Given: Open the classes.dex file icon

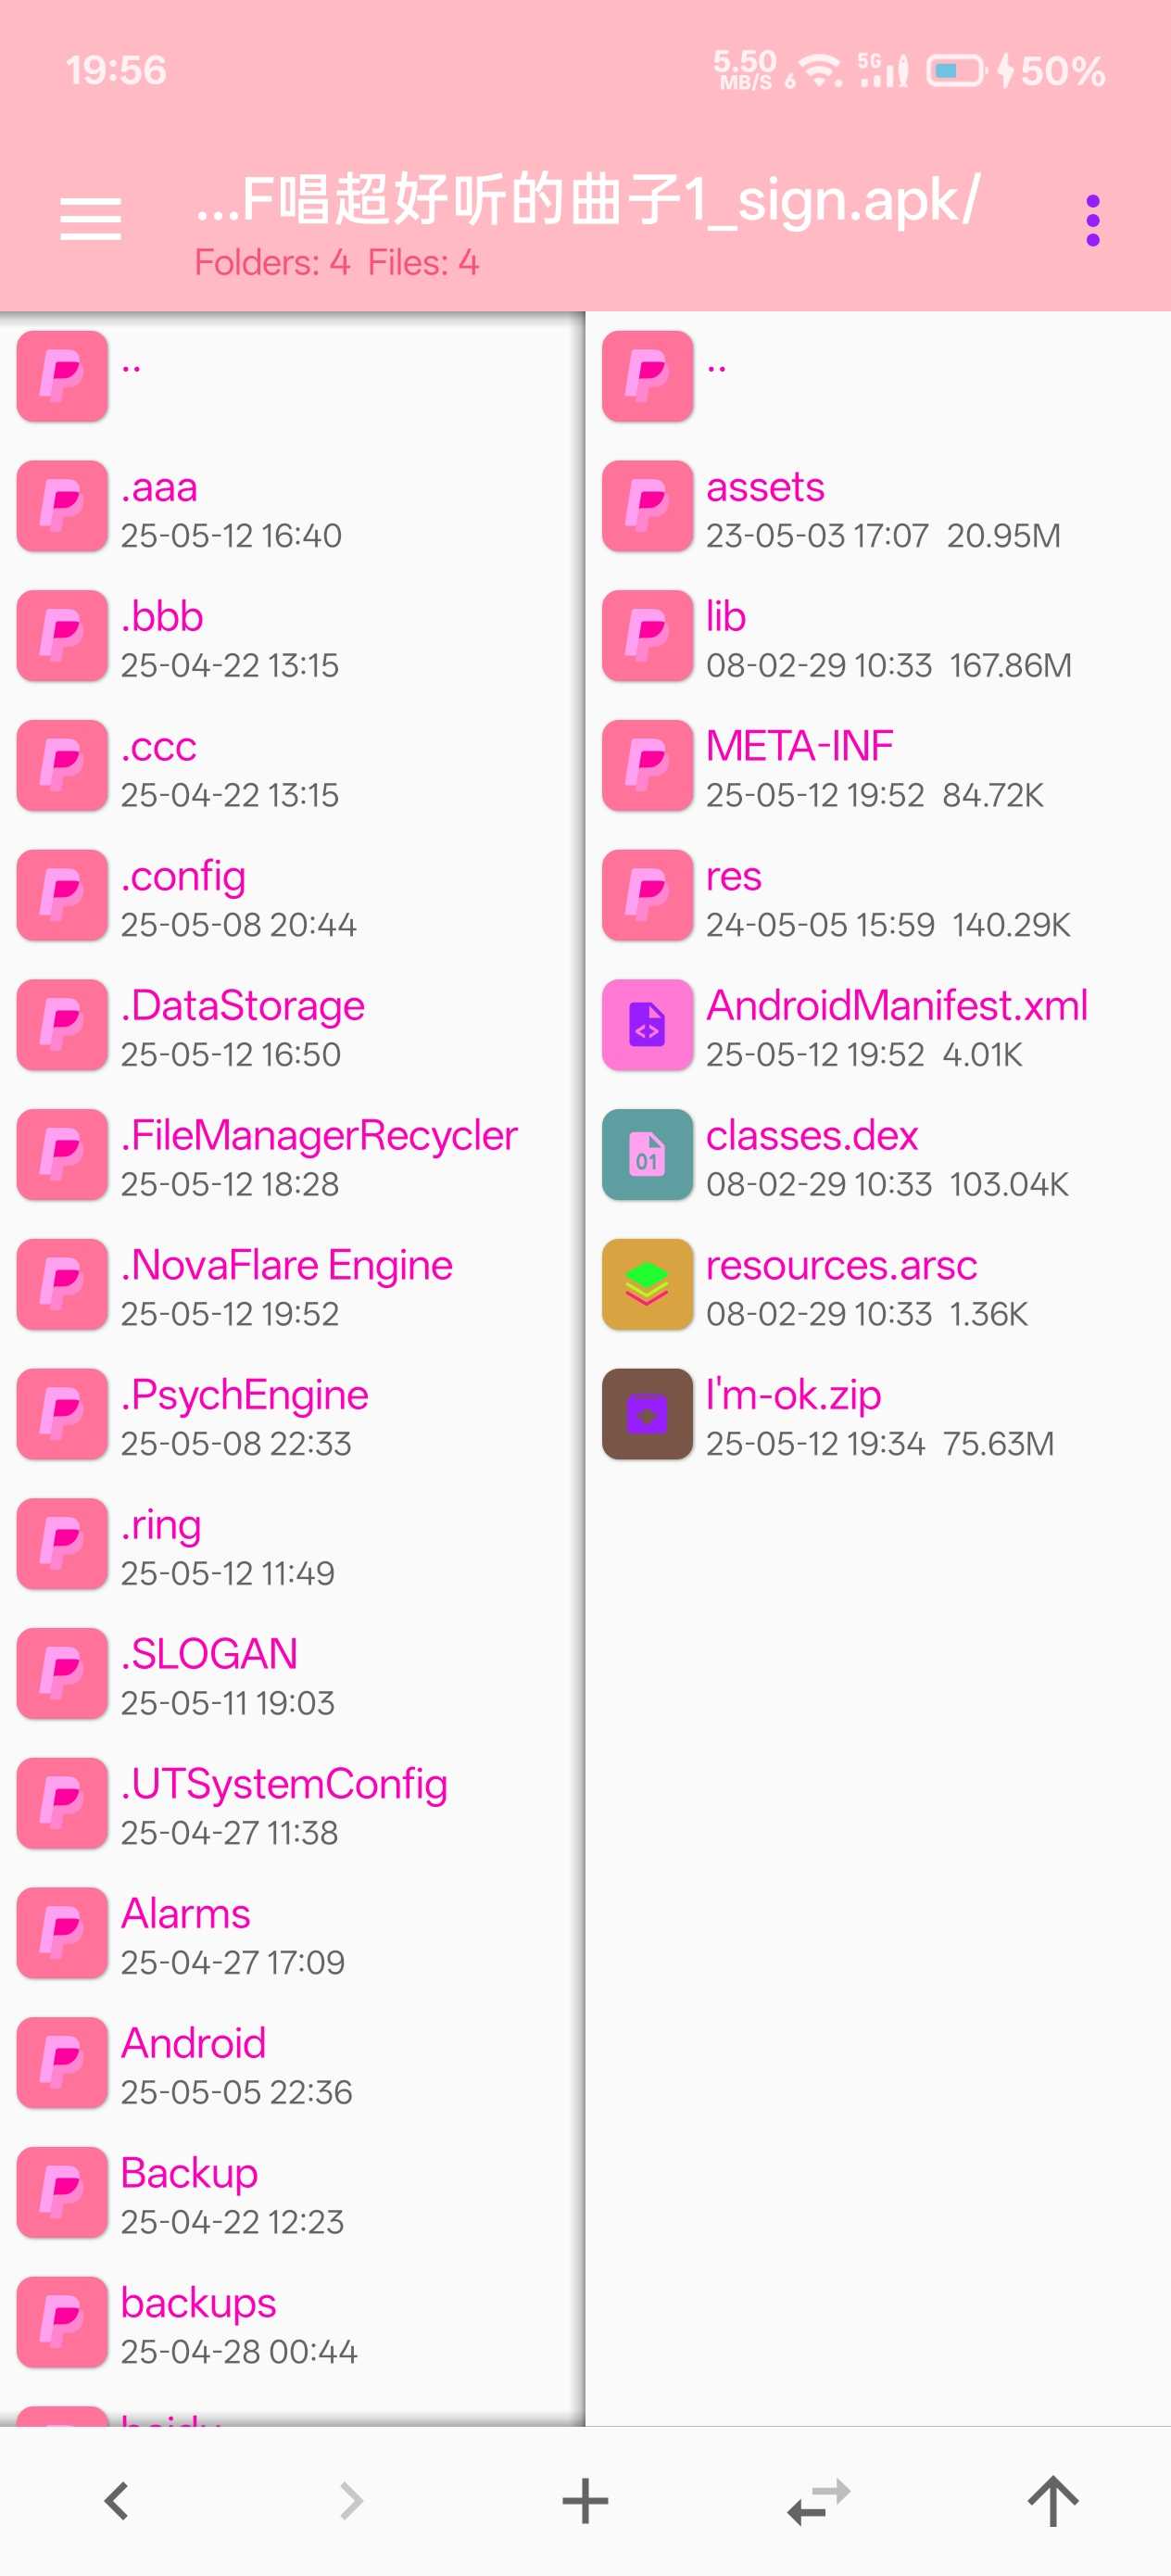Looking at the screenshot, I should tap(647, 1154).
